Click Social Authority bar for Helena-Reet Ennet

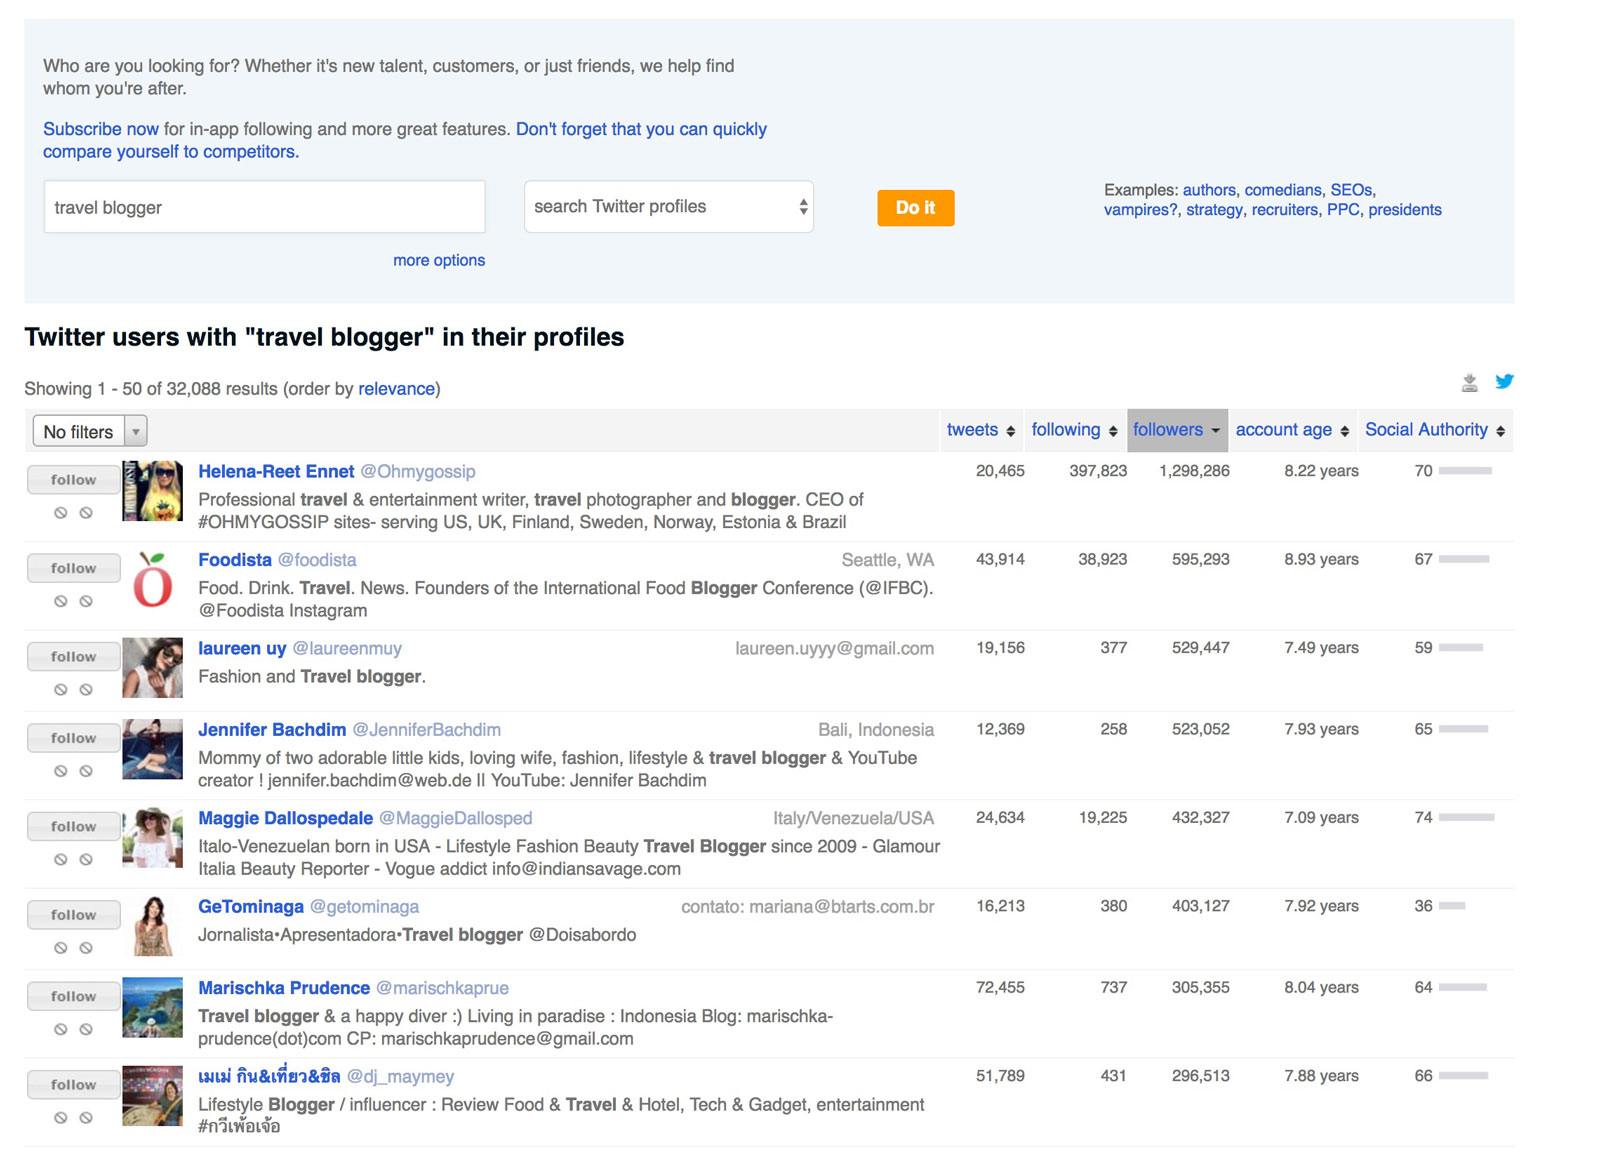(1465, 471)
